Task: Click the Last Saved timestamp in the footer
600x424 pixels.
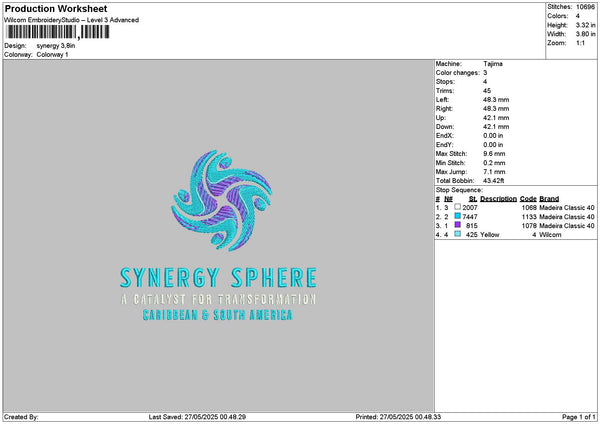Action: tap(197, 417)
